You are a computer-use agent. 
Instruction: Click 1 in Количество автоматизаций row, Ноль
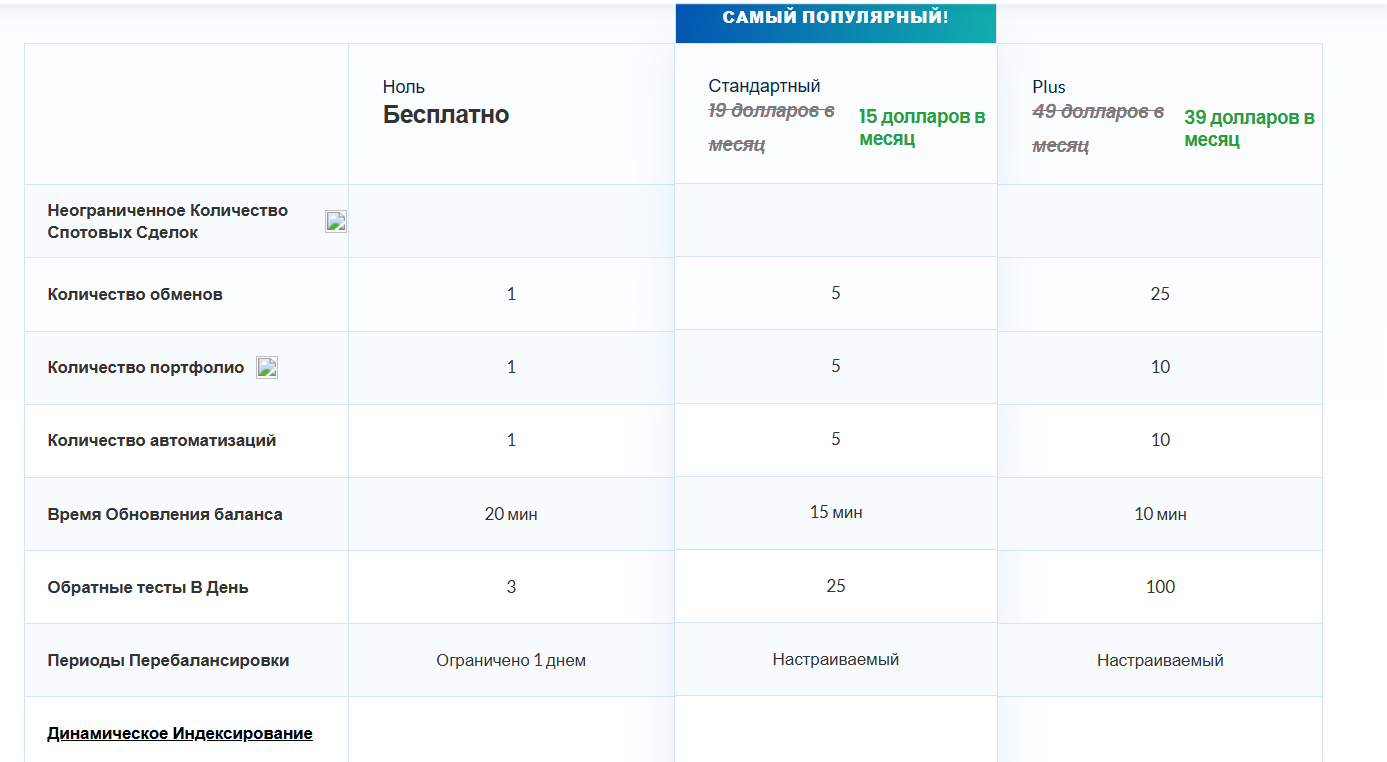click(x=511, y=440)
